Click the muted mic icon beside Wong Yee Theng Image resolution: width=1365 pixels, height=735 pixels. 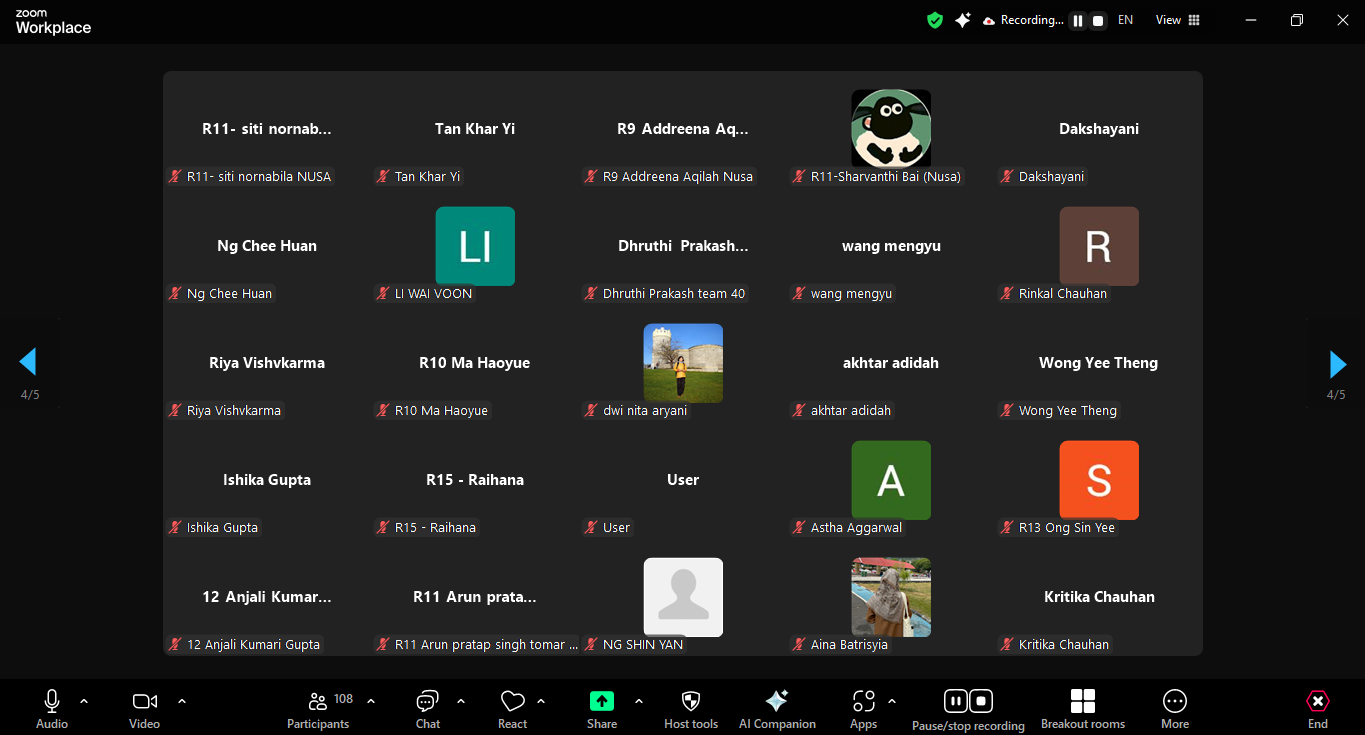(1007, 410)
